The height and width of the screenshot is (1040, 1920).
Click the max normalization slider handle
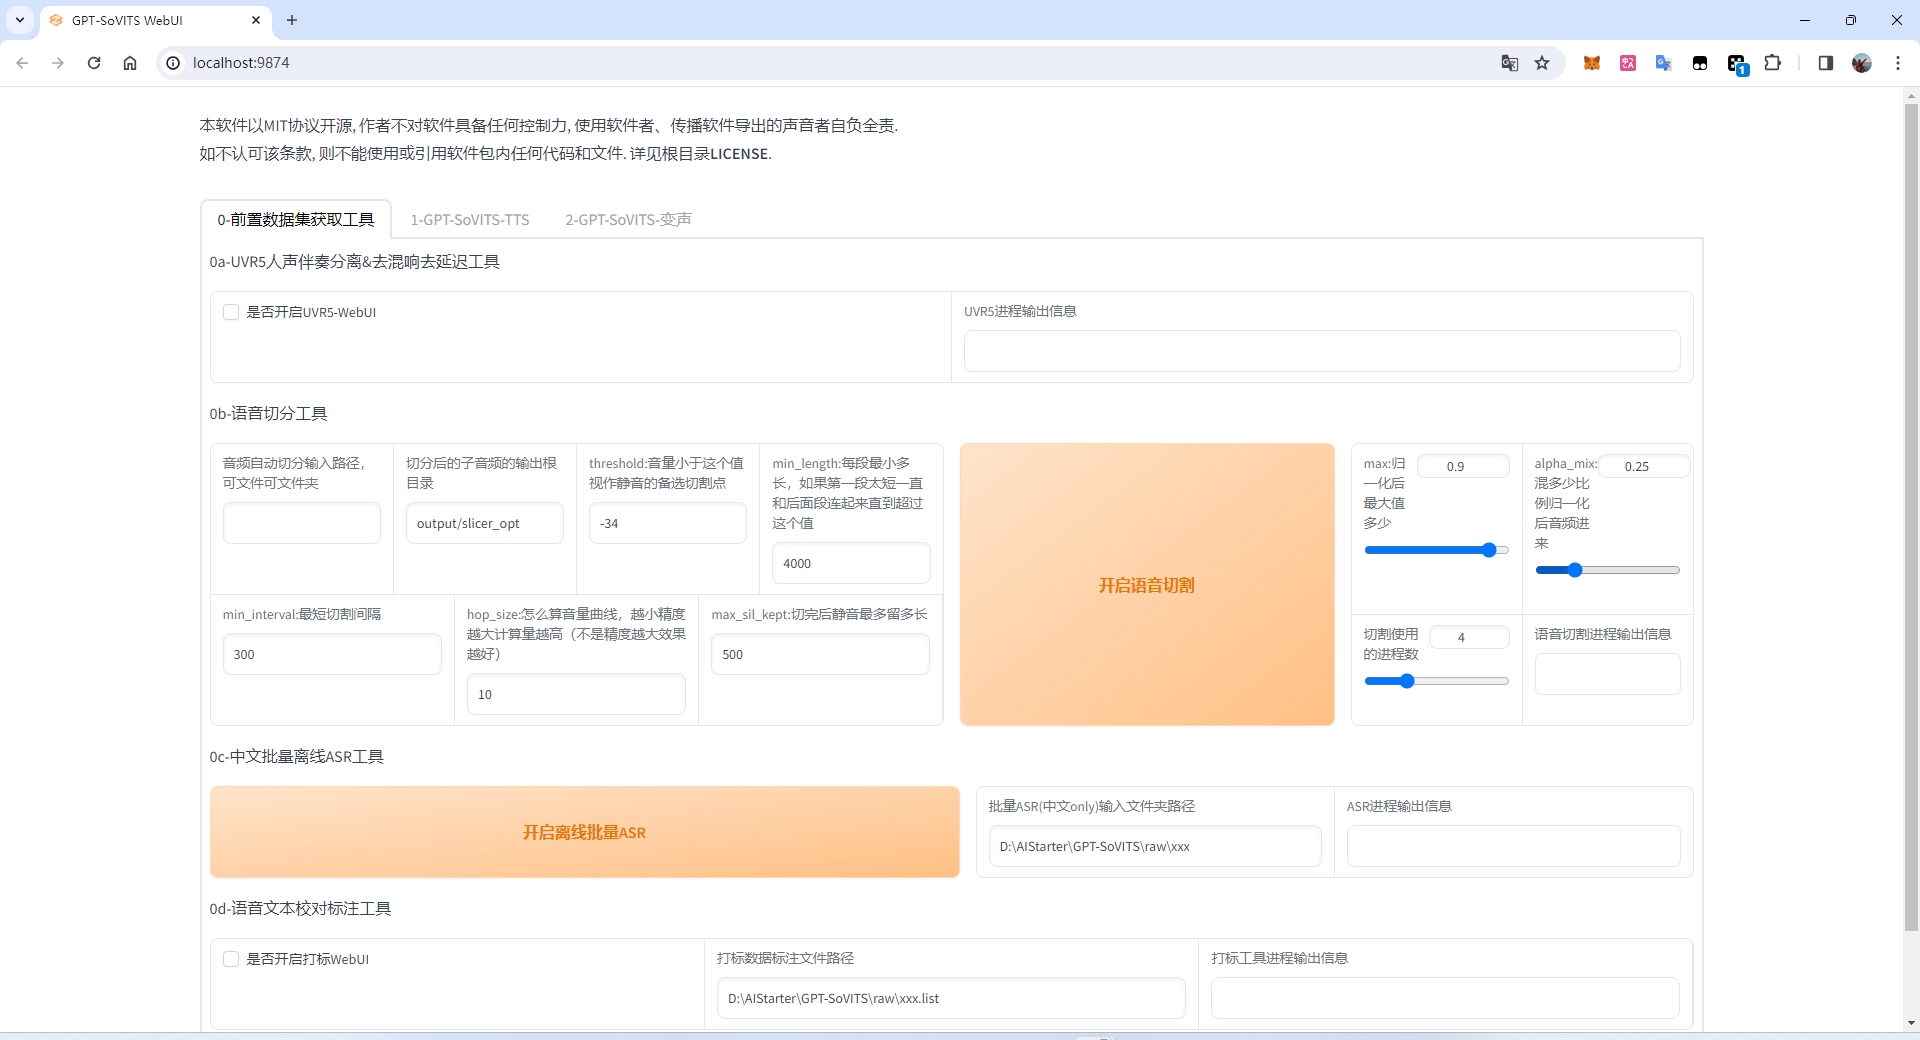click(x=1489, y=550)
